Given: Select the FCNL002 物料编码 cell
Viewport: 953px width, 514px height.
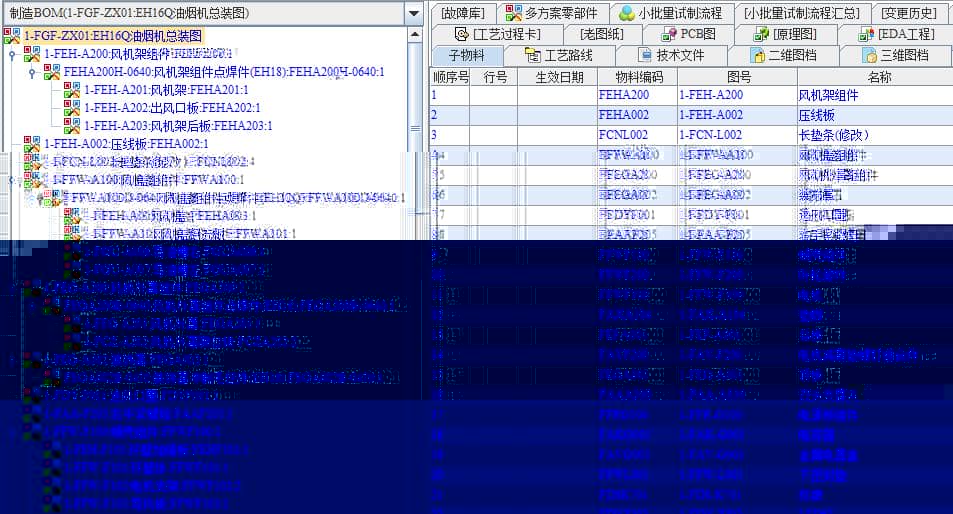Looking at the screenshot, I should point(638,135).
